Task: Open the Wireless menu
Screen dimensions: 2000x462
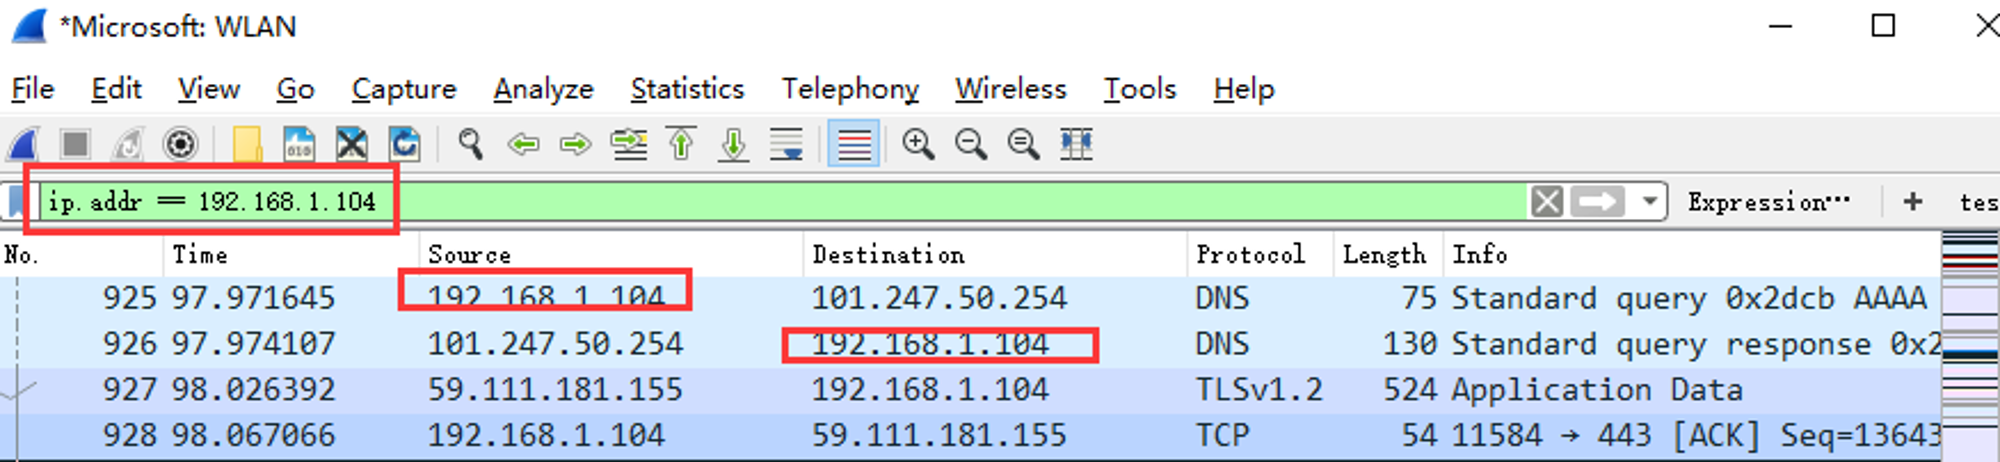Action: [x=1010, y=89]
